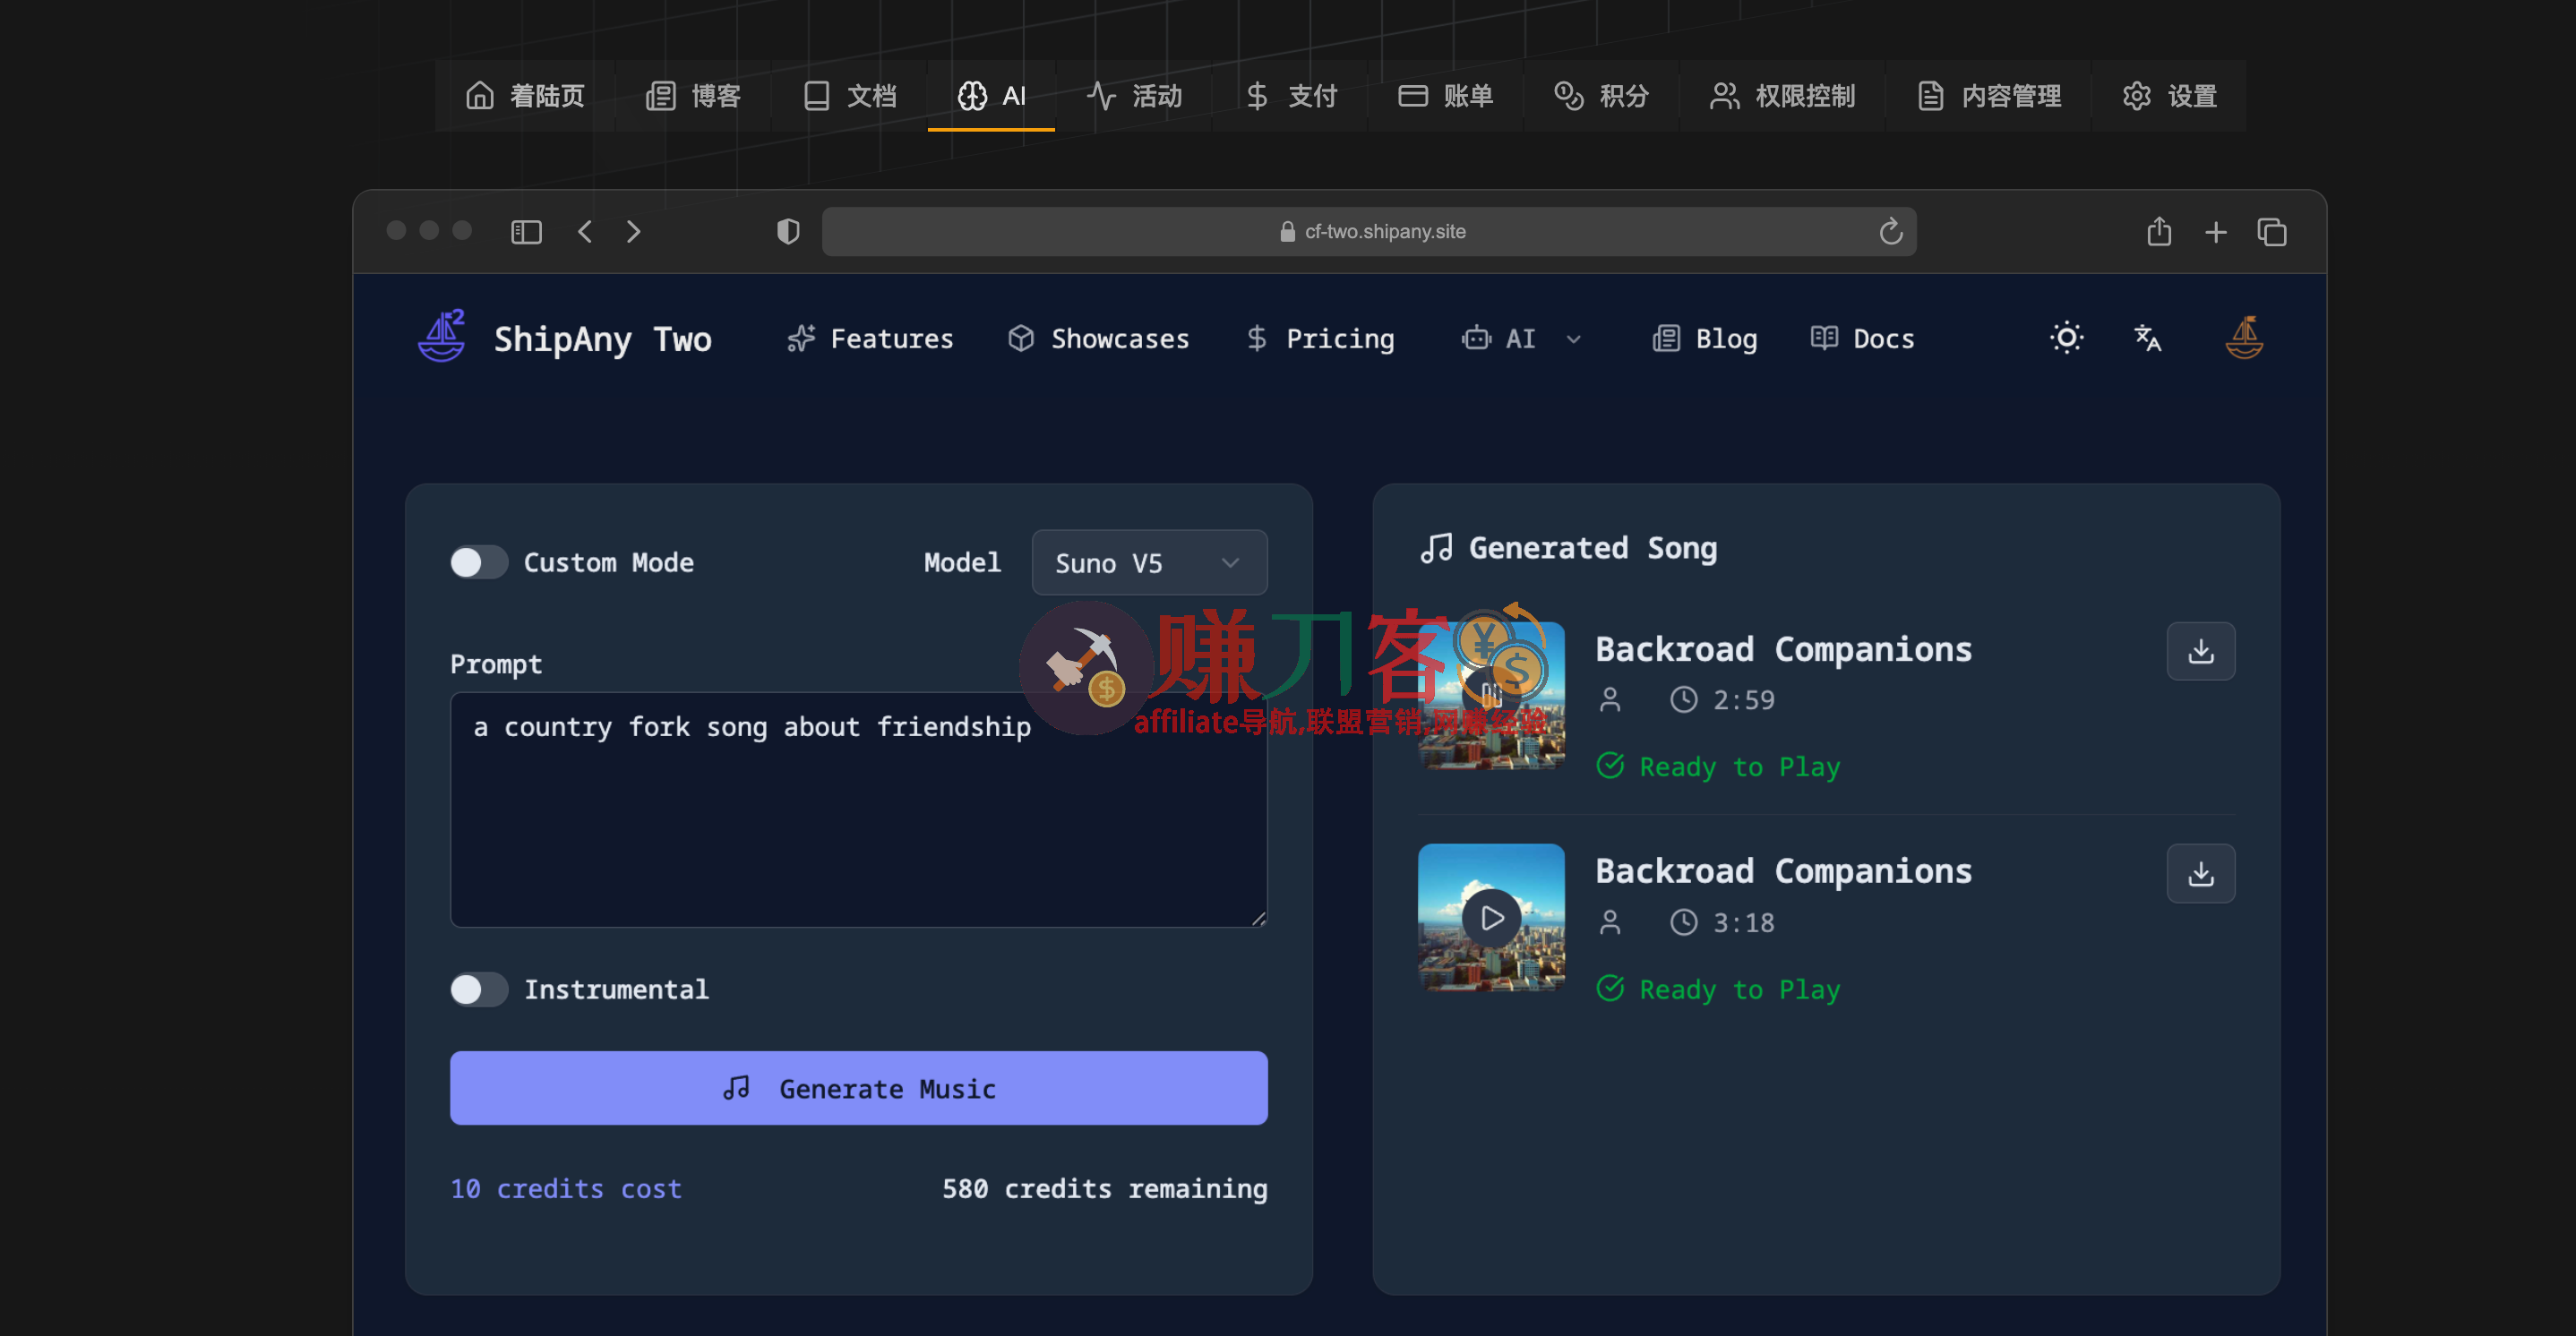Open the 权限控制 tab
2576x1336 pixels.
point(1783,96)
